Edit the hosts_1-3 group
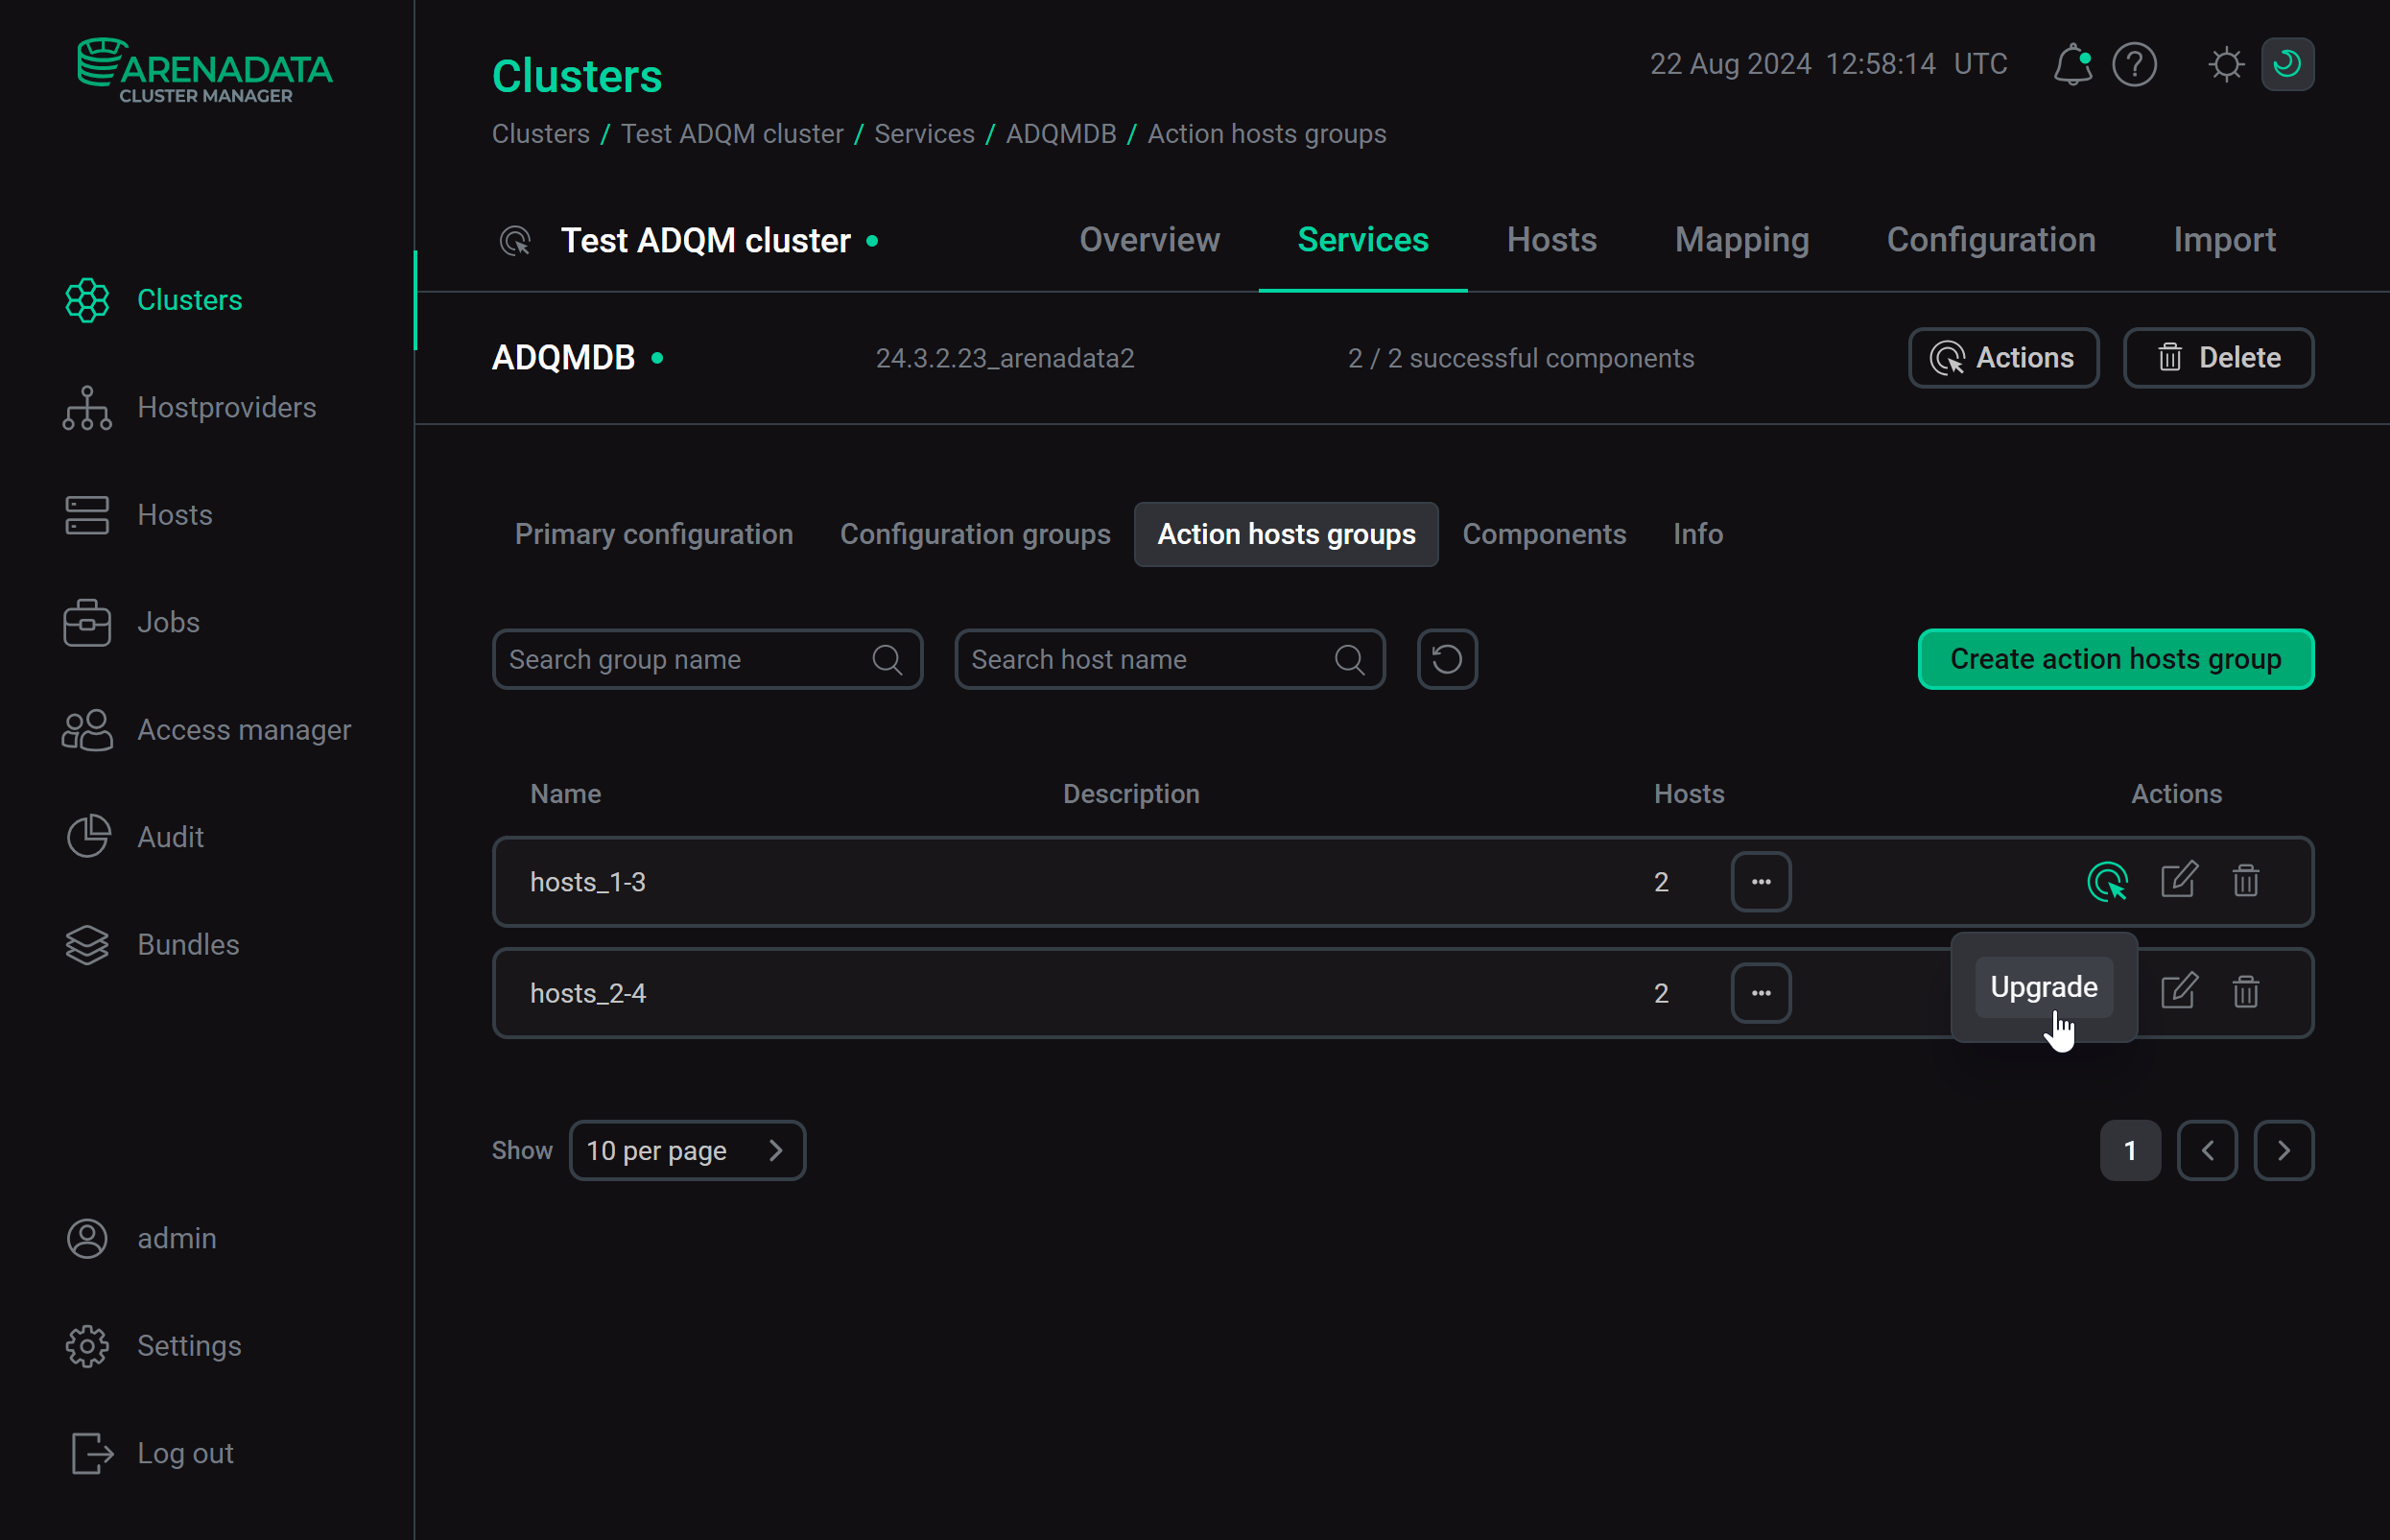The height and width of the screenshot is (1540, 2390). (x=2178, y=881)
